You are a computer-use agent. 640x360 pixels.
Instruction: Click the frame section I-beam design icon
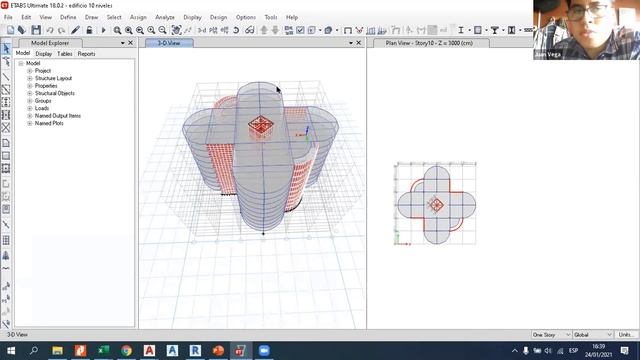(461, 30)
